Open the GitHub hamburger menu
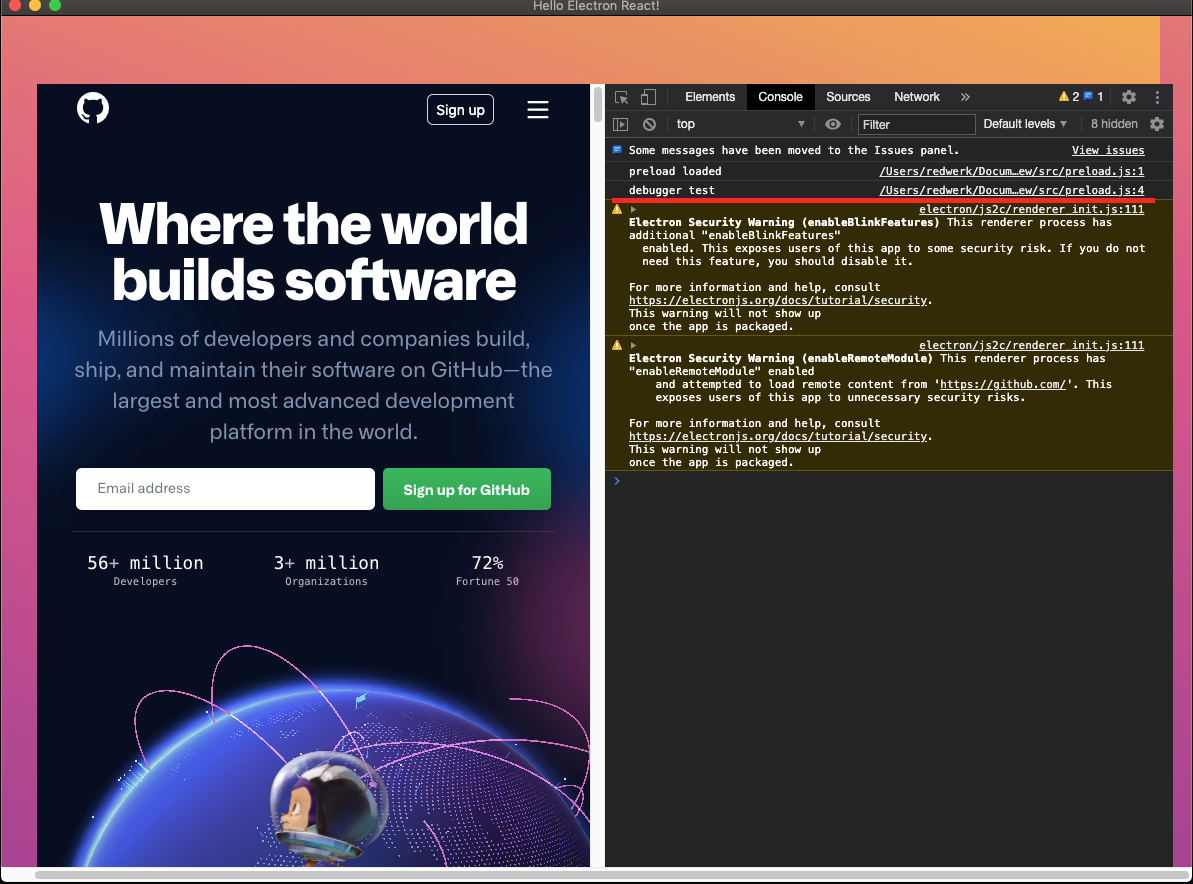Screen dimensions: 1193x884 click(538, 110)
